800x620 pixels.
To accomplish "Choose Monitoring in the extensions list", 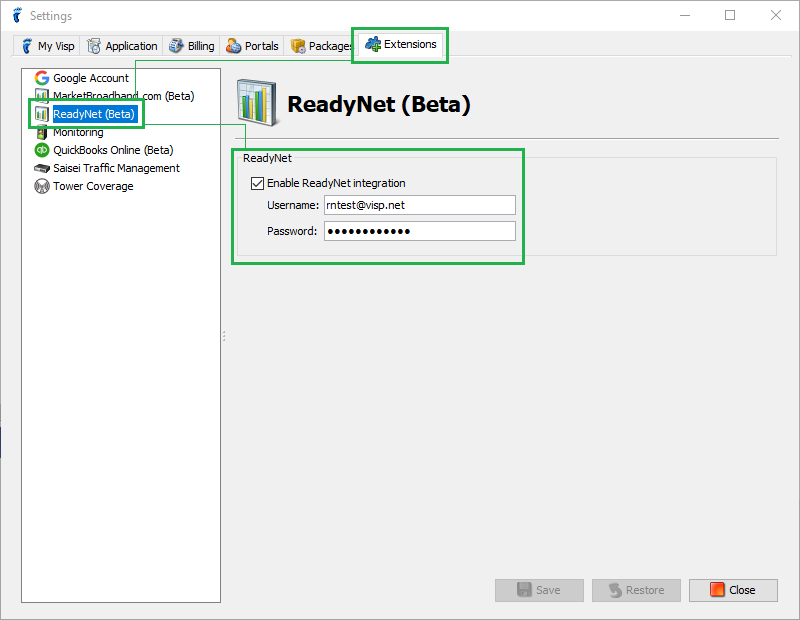I will coord(78,132).
